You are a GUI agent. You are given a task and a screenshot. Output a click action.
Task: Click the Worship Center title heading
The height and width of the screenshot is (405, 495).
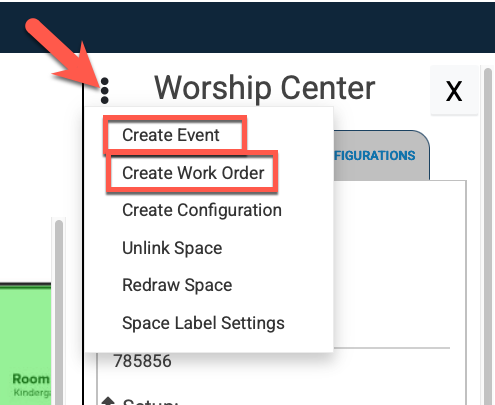[x=265, y=88]
